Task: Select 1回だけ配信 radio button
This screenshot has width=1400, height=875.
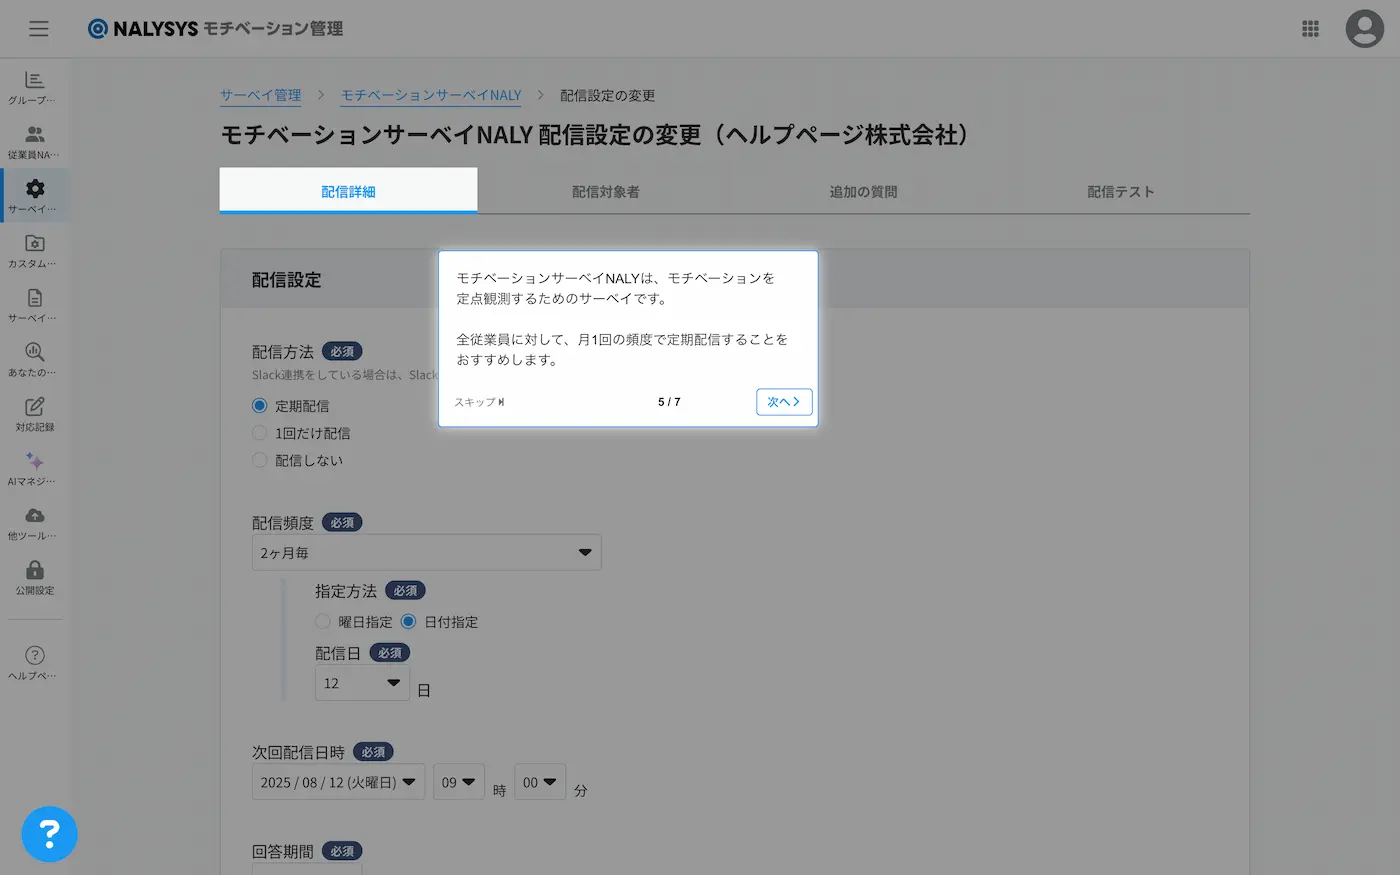Action: point(260,433)
